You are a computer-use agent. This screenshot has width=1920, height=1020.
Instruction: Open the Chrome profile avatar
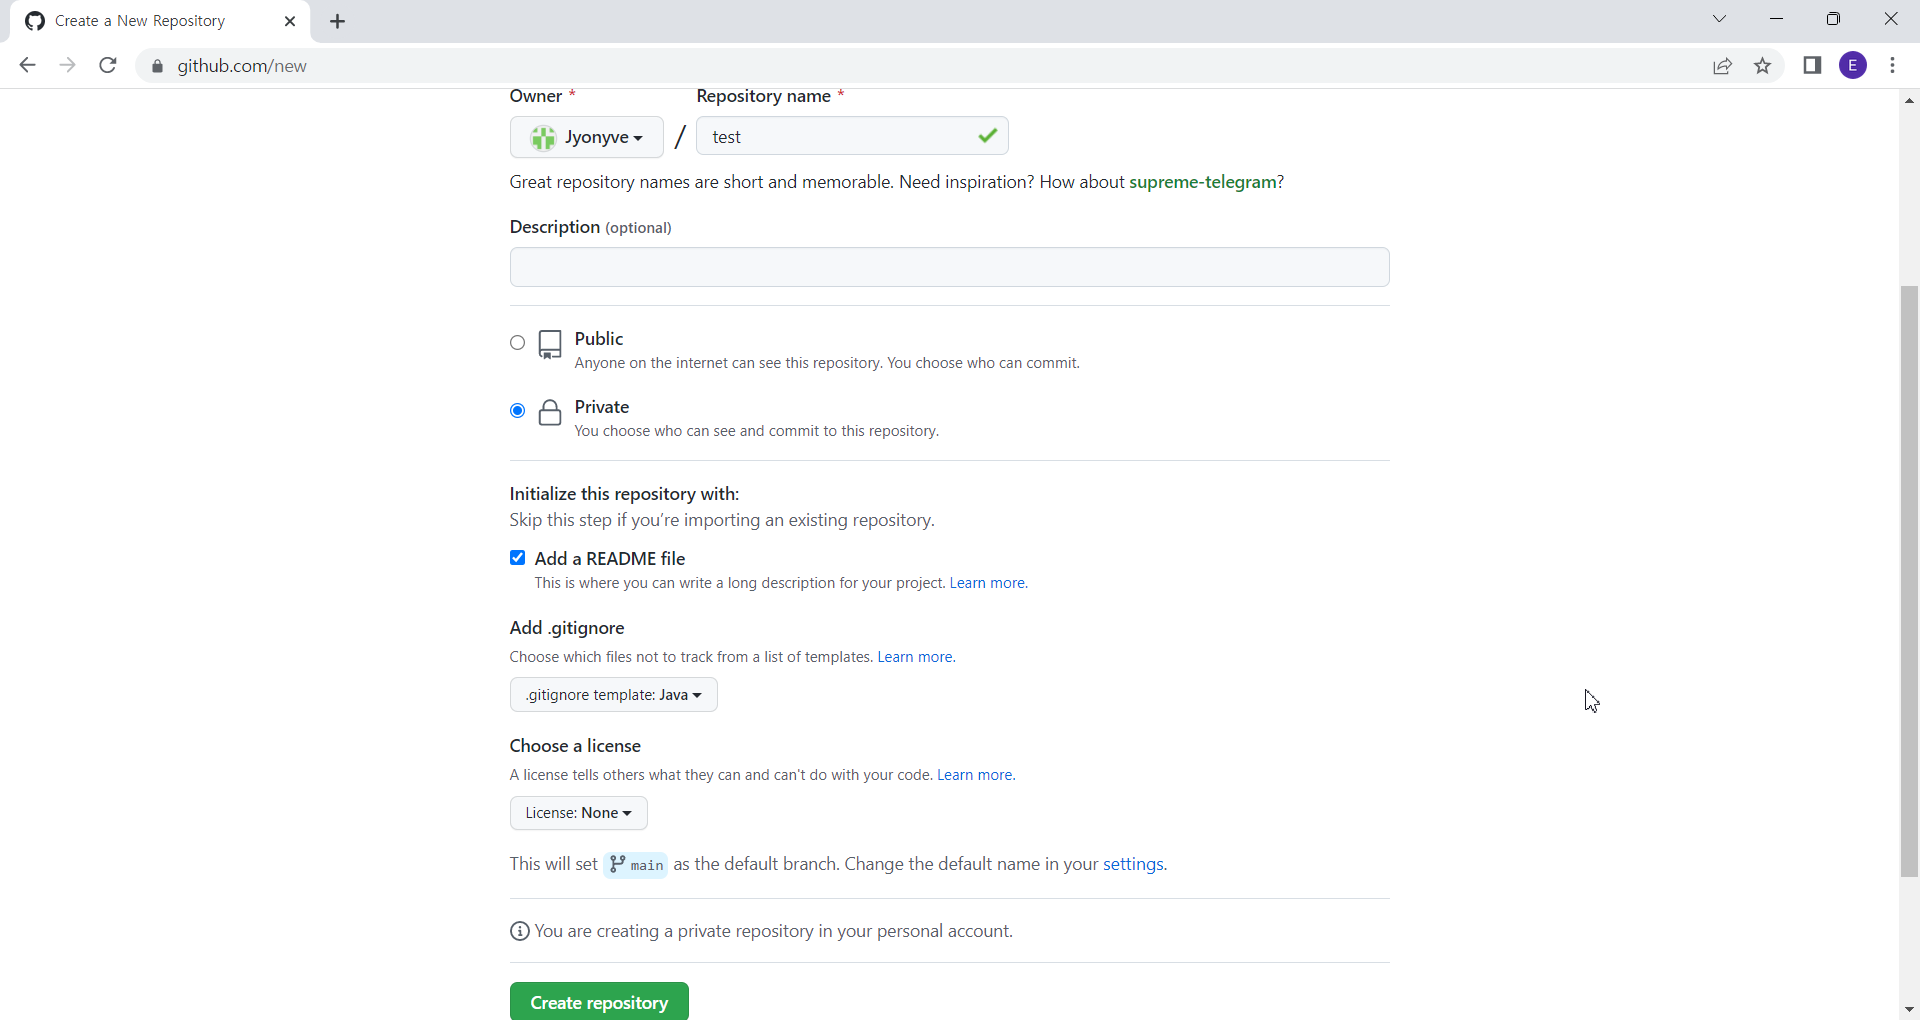click(x=1853, y=65)
